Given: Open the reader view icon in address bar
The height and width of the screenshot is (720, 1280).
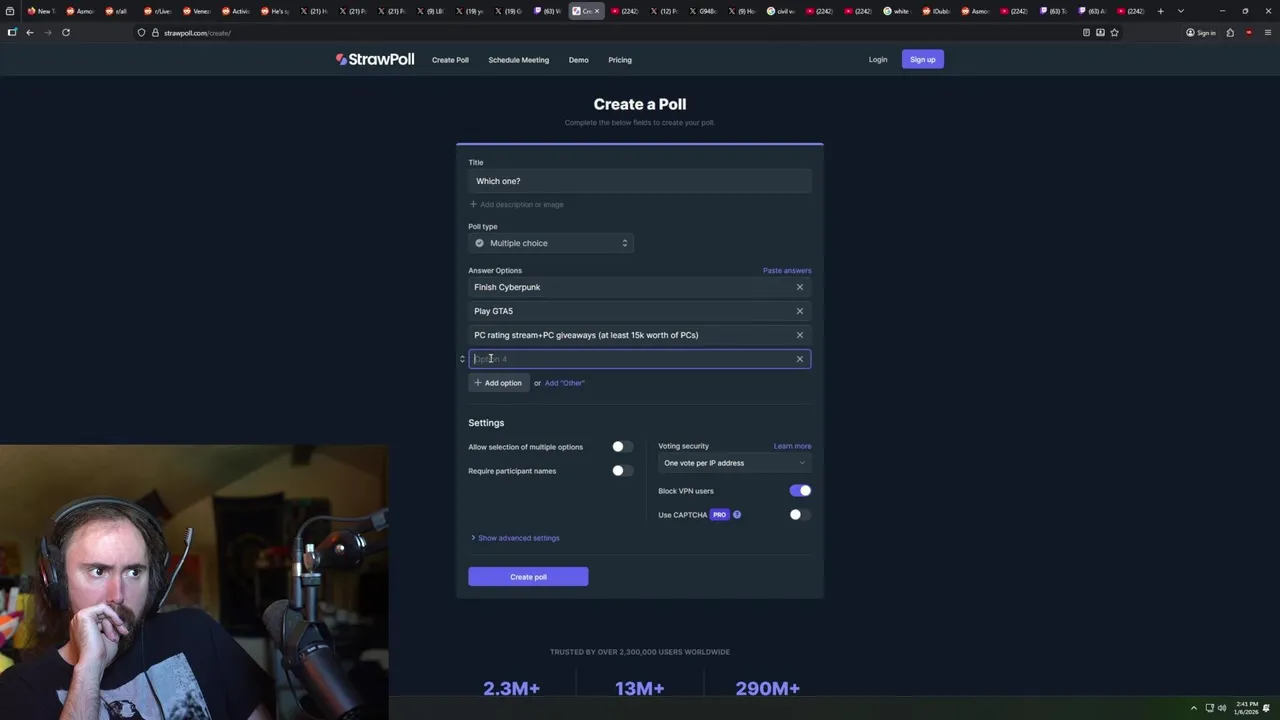Looking at the screenshot, I should pyautogui.click(x=1086, y=32).
